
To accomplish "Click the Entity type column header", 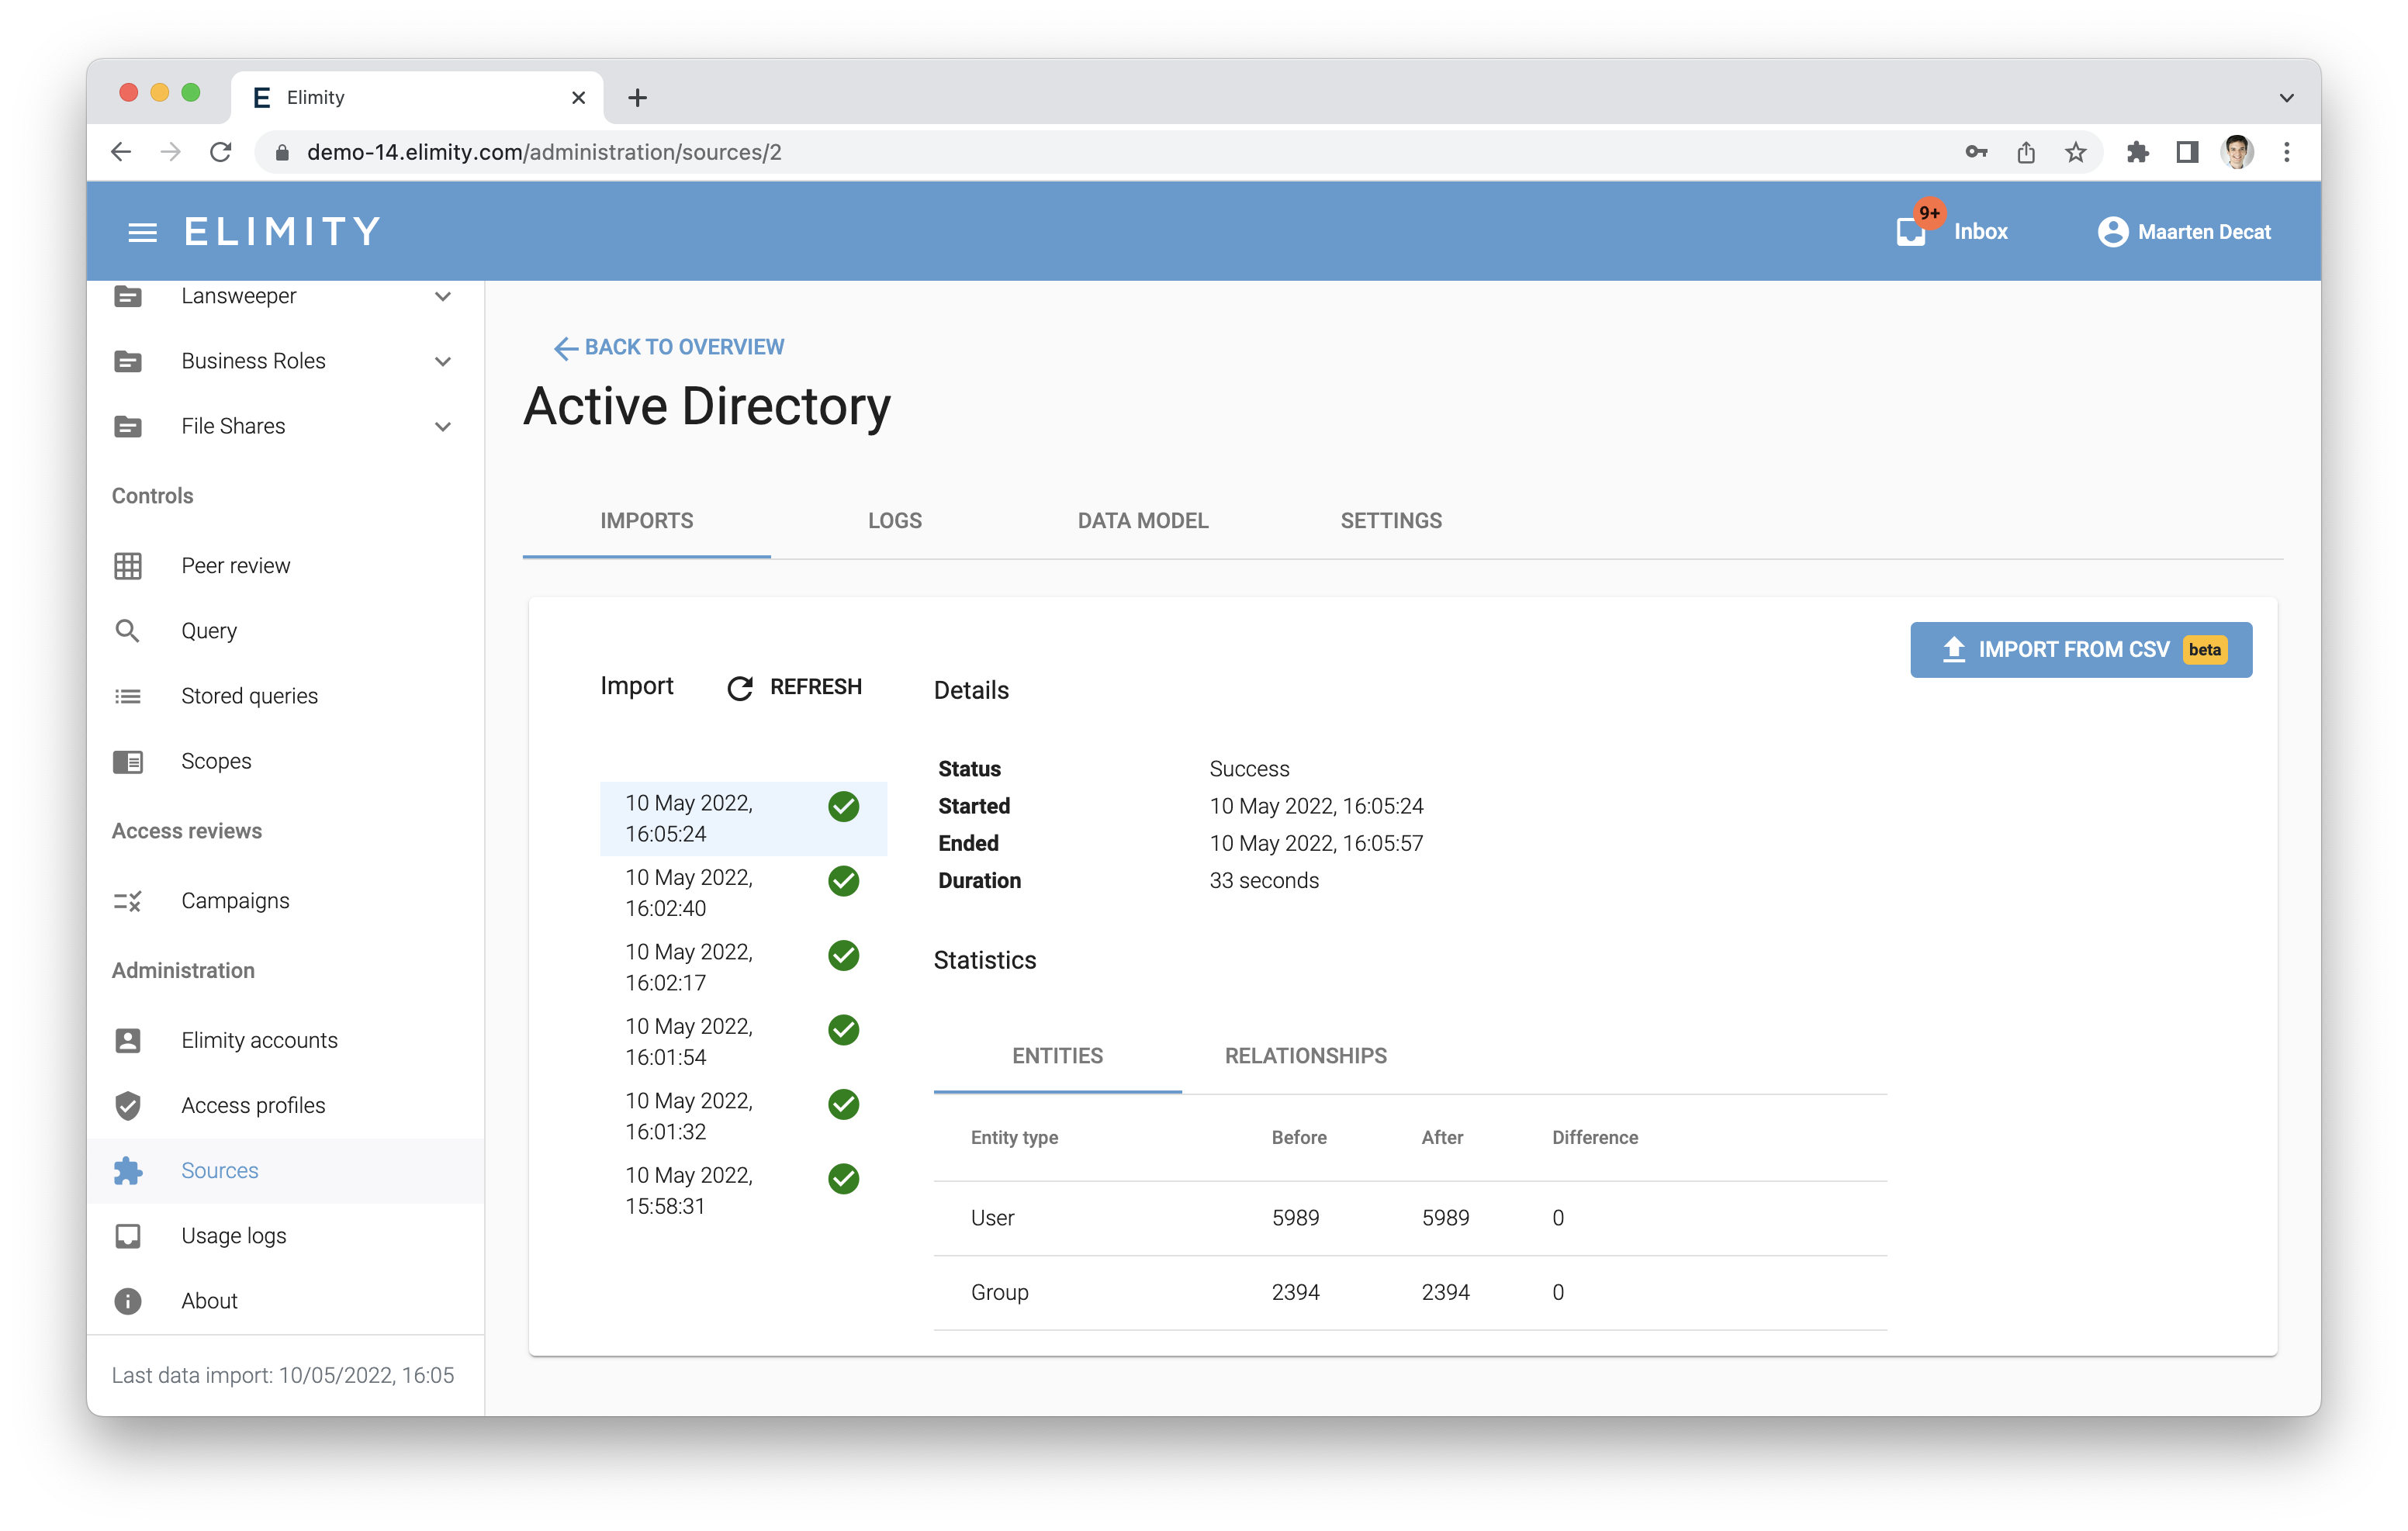I will click(1014, 1138).
